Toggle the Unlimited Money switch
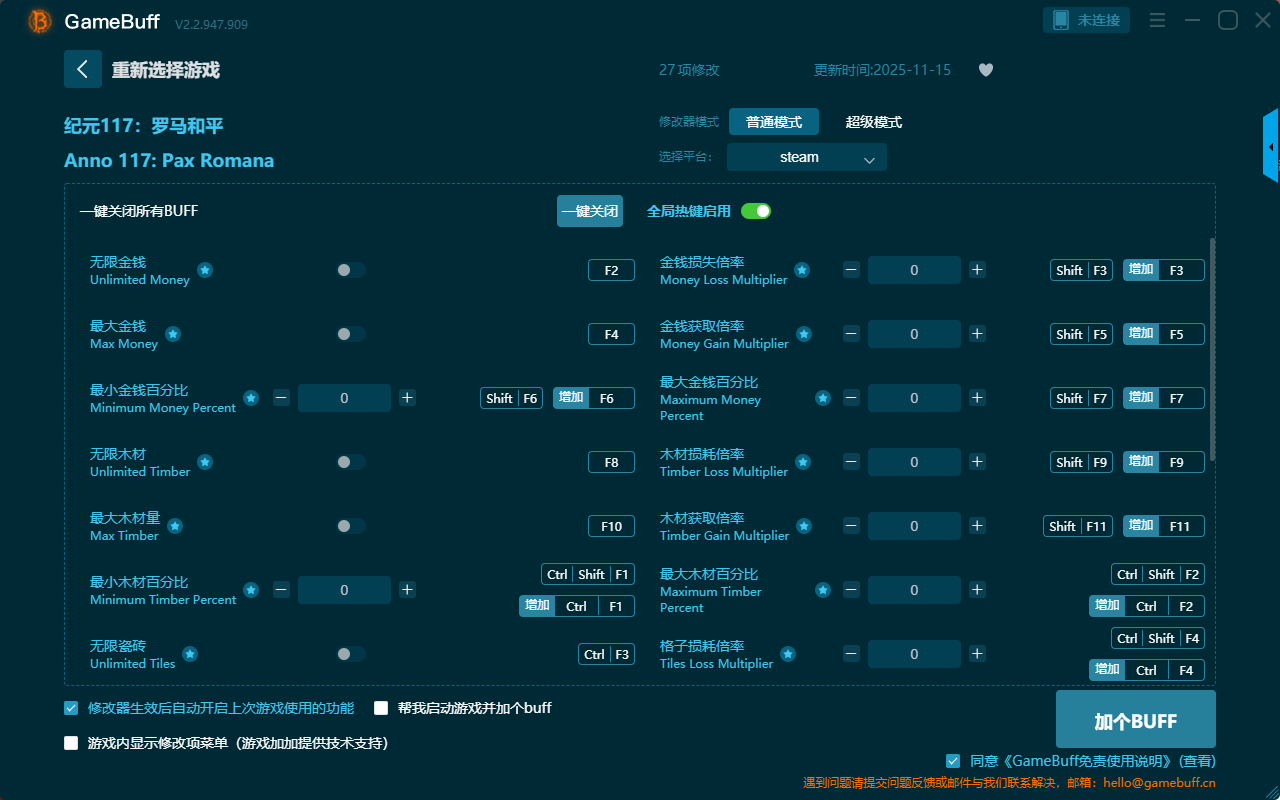The image size is (1280, 800). (350, 270)
